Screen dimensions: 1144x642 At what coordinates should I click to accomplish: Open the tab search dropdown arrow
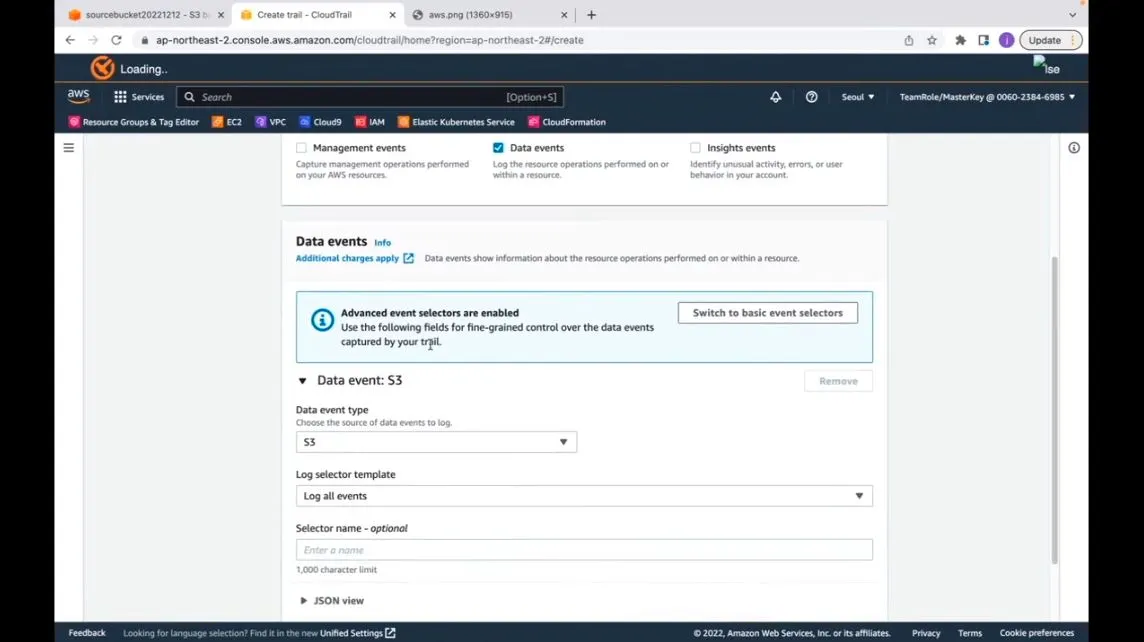tap(1072, 15)
